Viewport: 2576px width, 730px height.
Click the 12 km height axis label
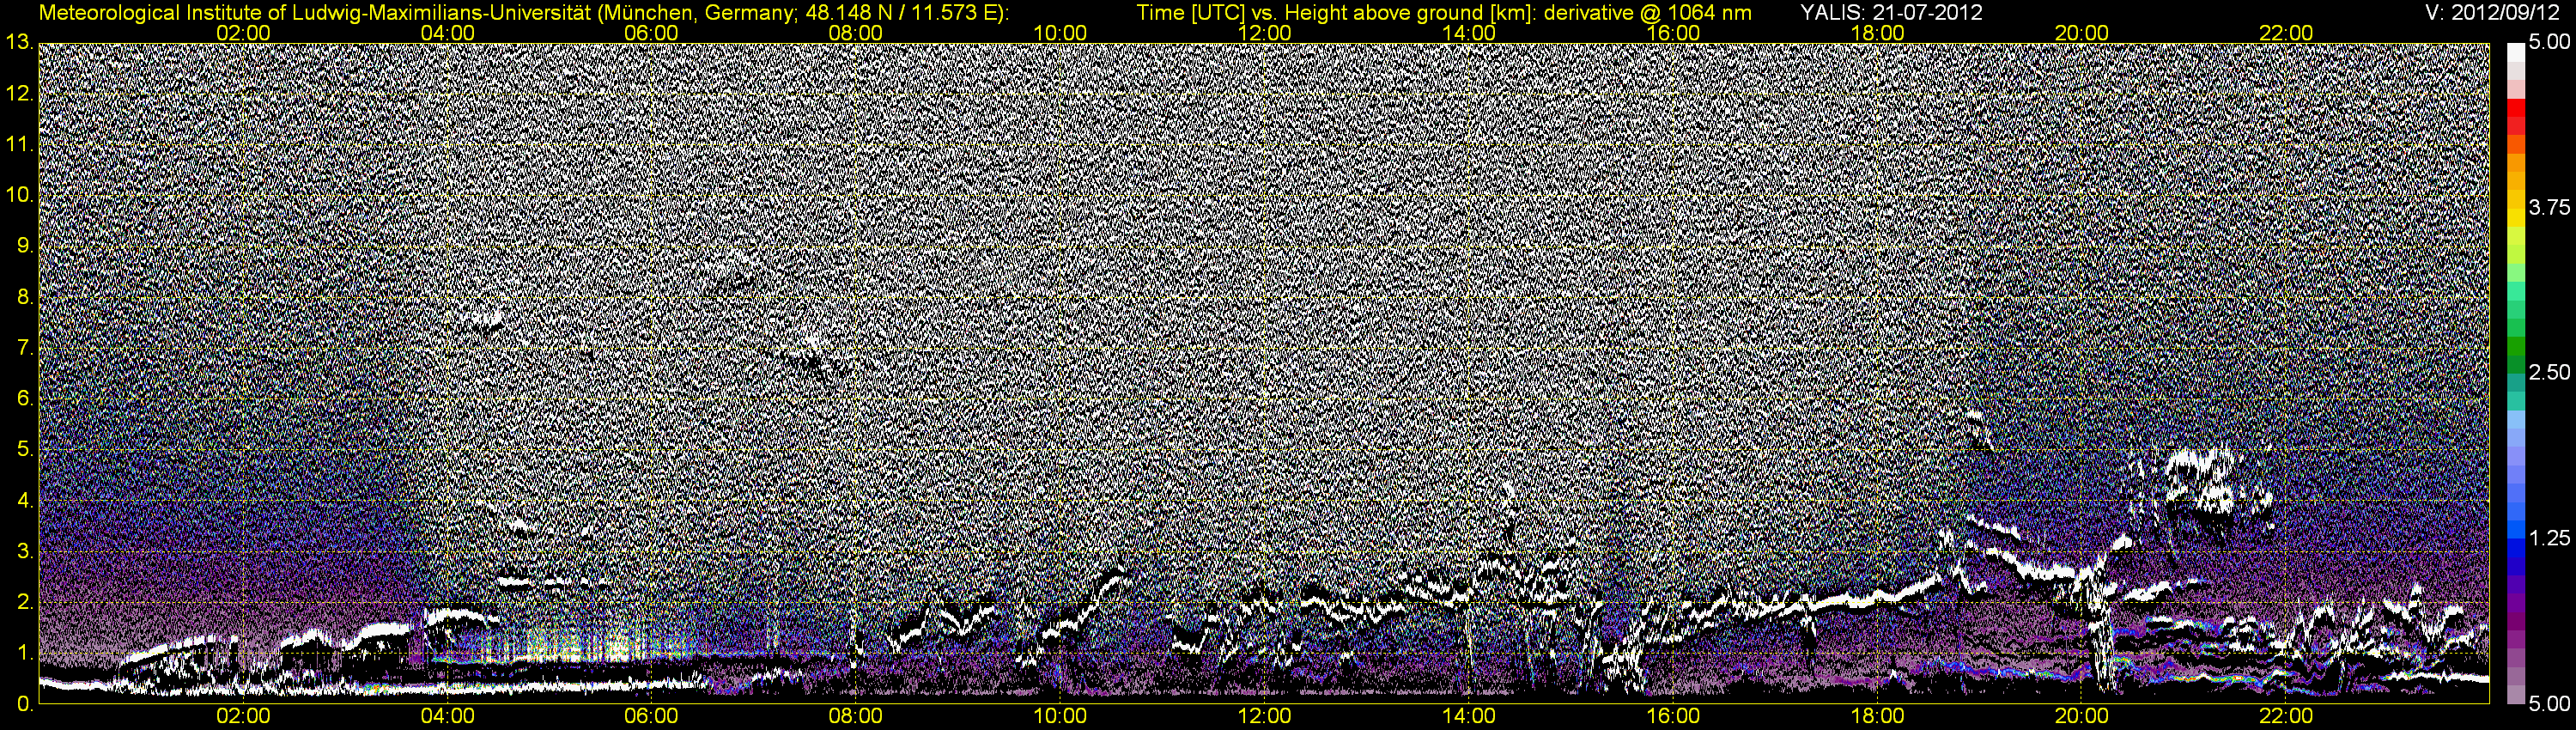[x=18, y=94]
